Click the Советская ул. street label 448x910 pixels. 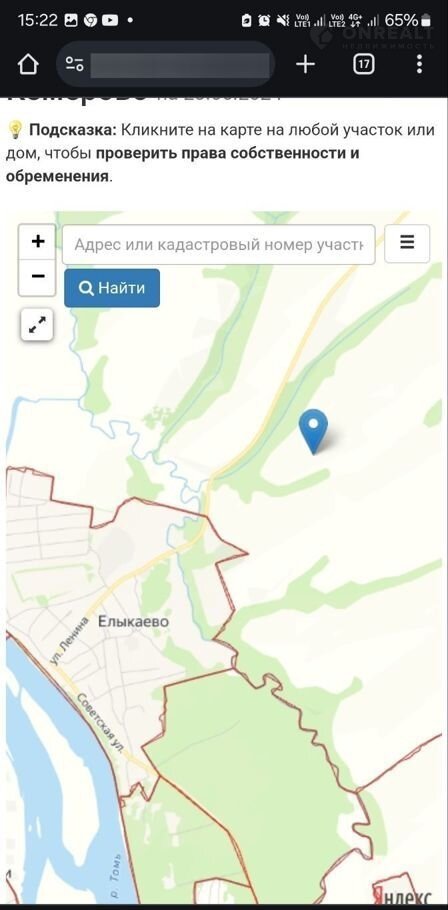102,724
